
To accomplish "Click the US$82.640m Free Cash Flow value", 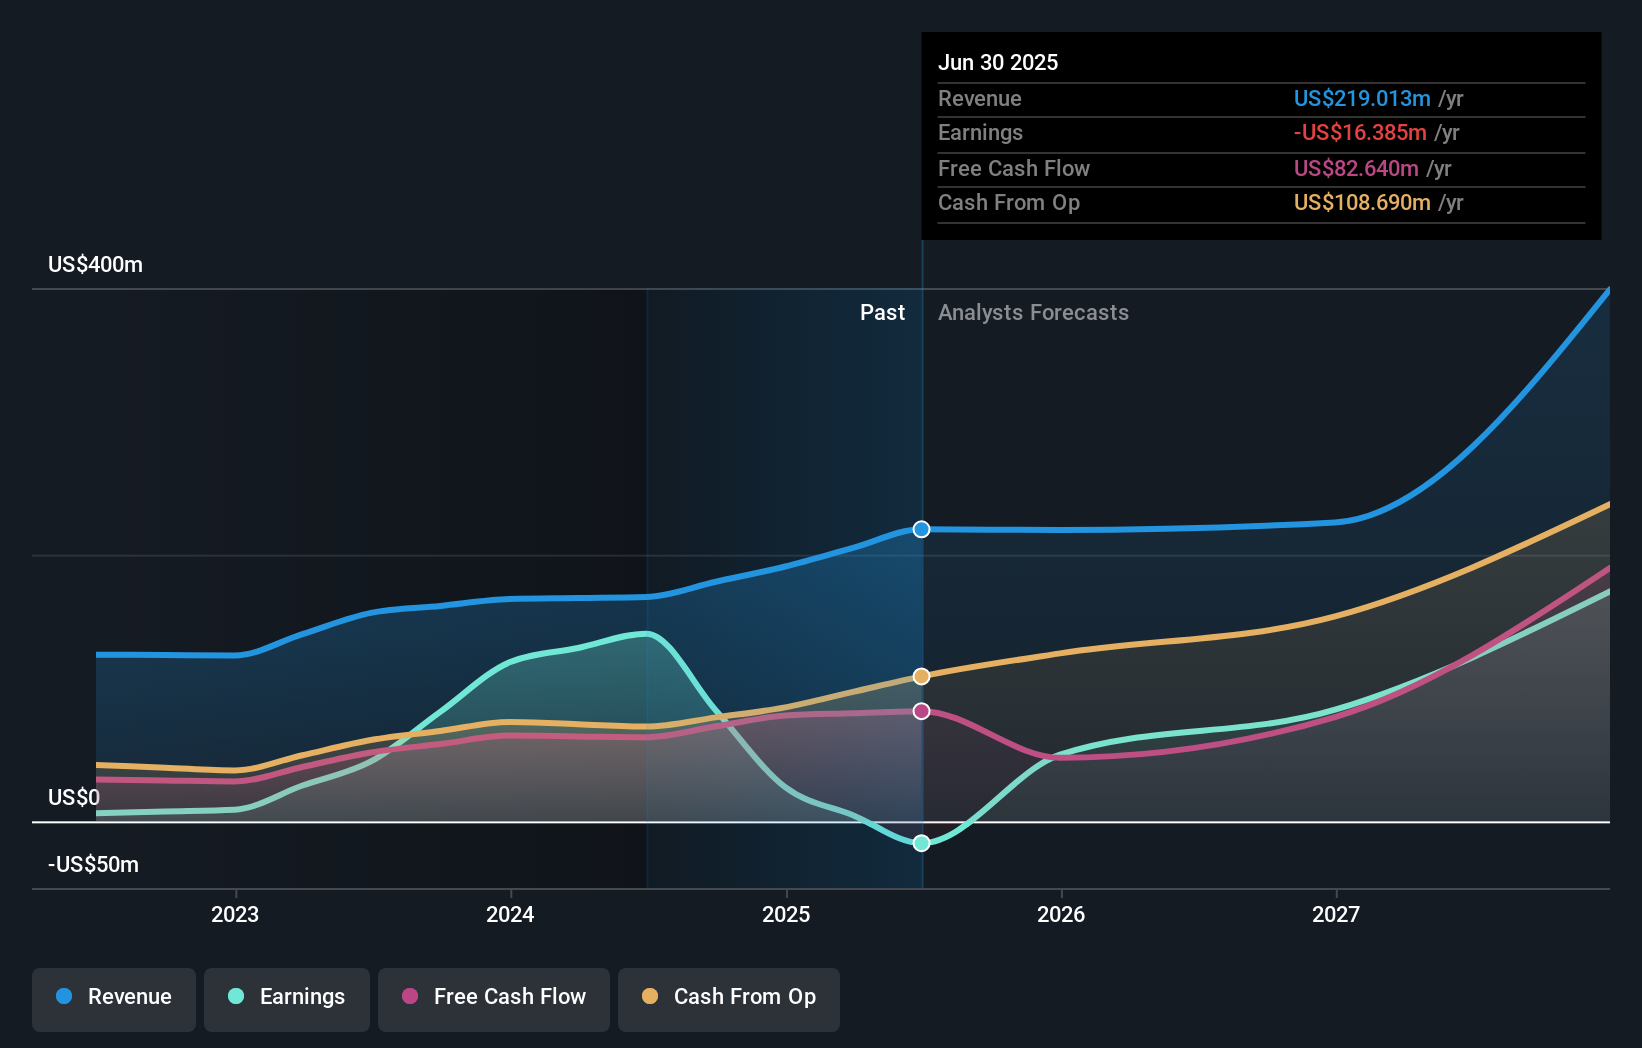I will 1354,168.
